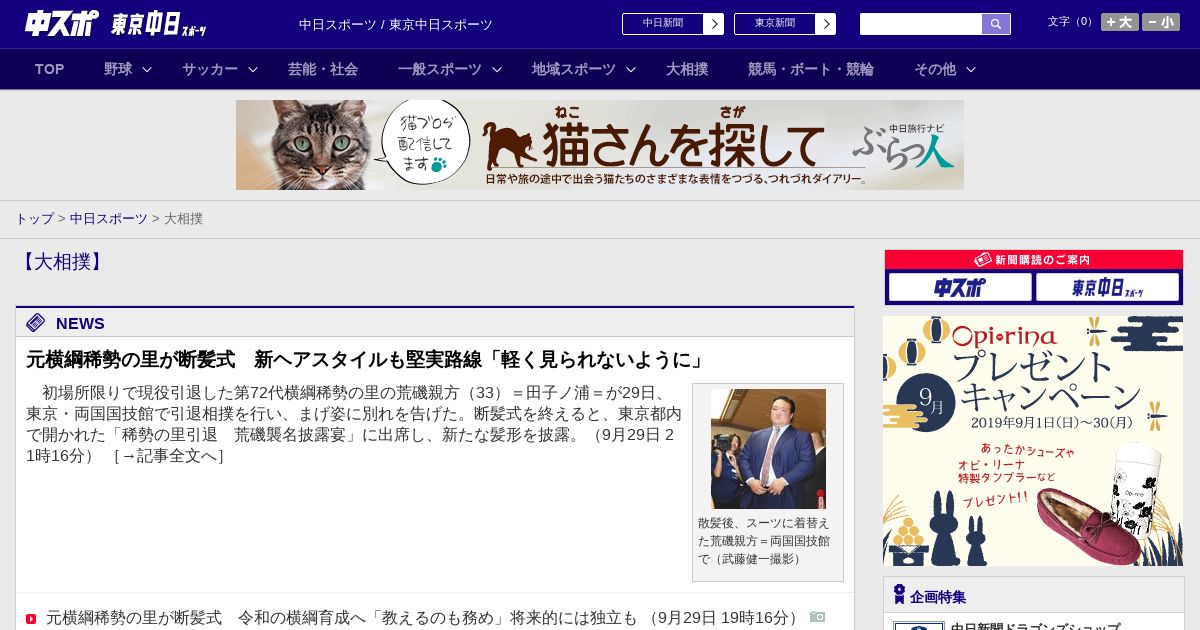Expand the 地域スポーツ dropdown chevron
Viewport: 1200px width, 630px height.
click(631, 69)
